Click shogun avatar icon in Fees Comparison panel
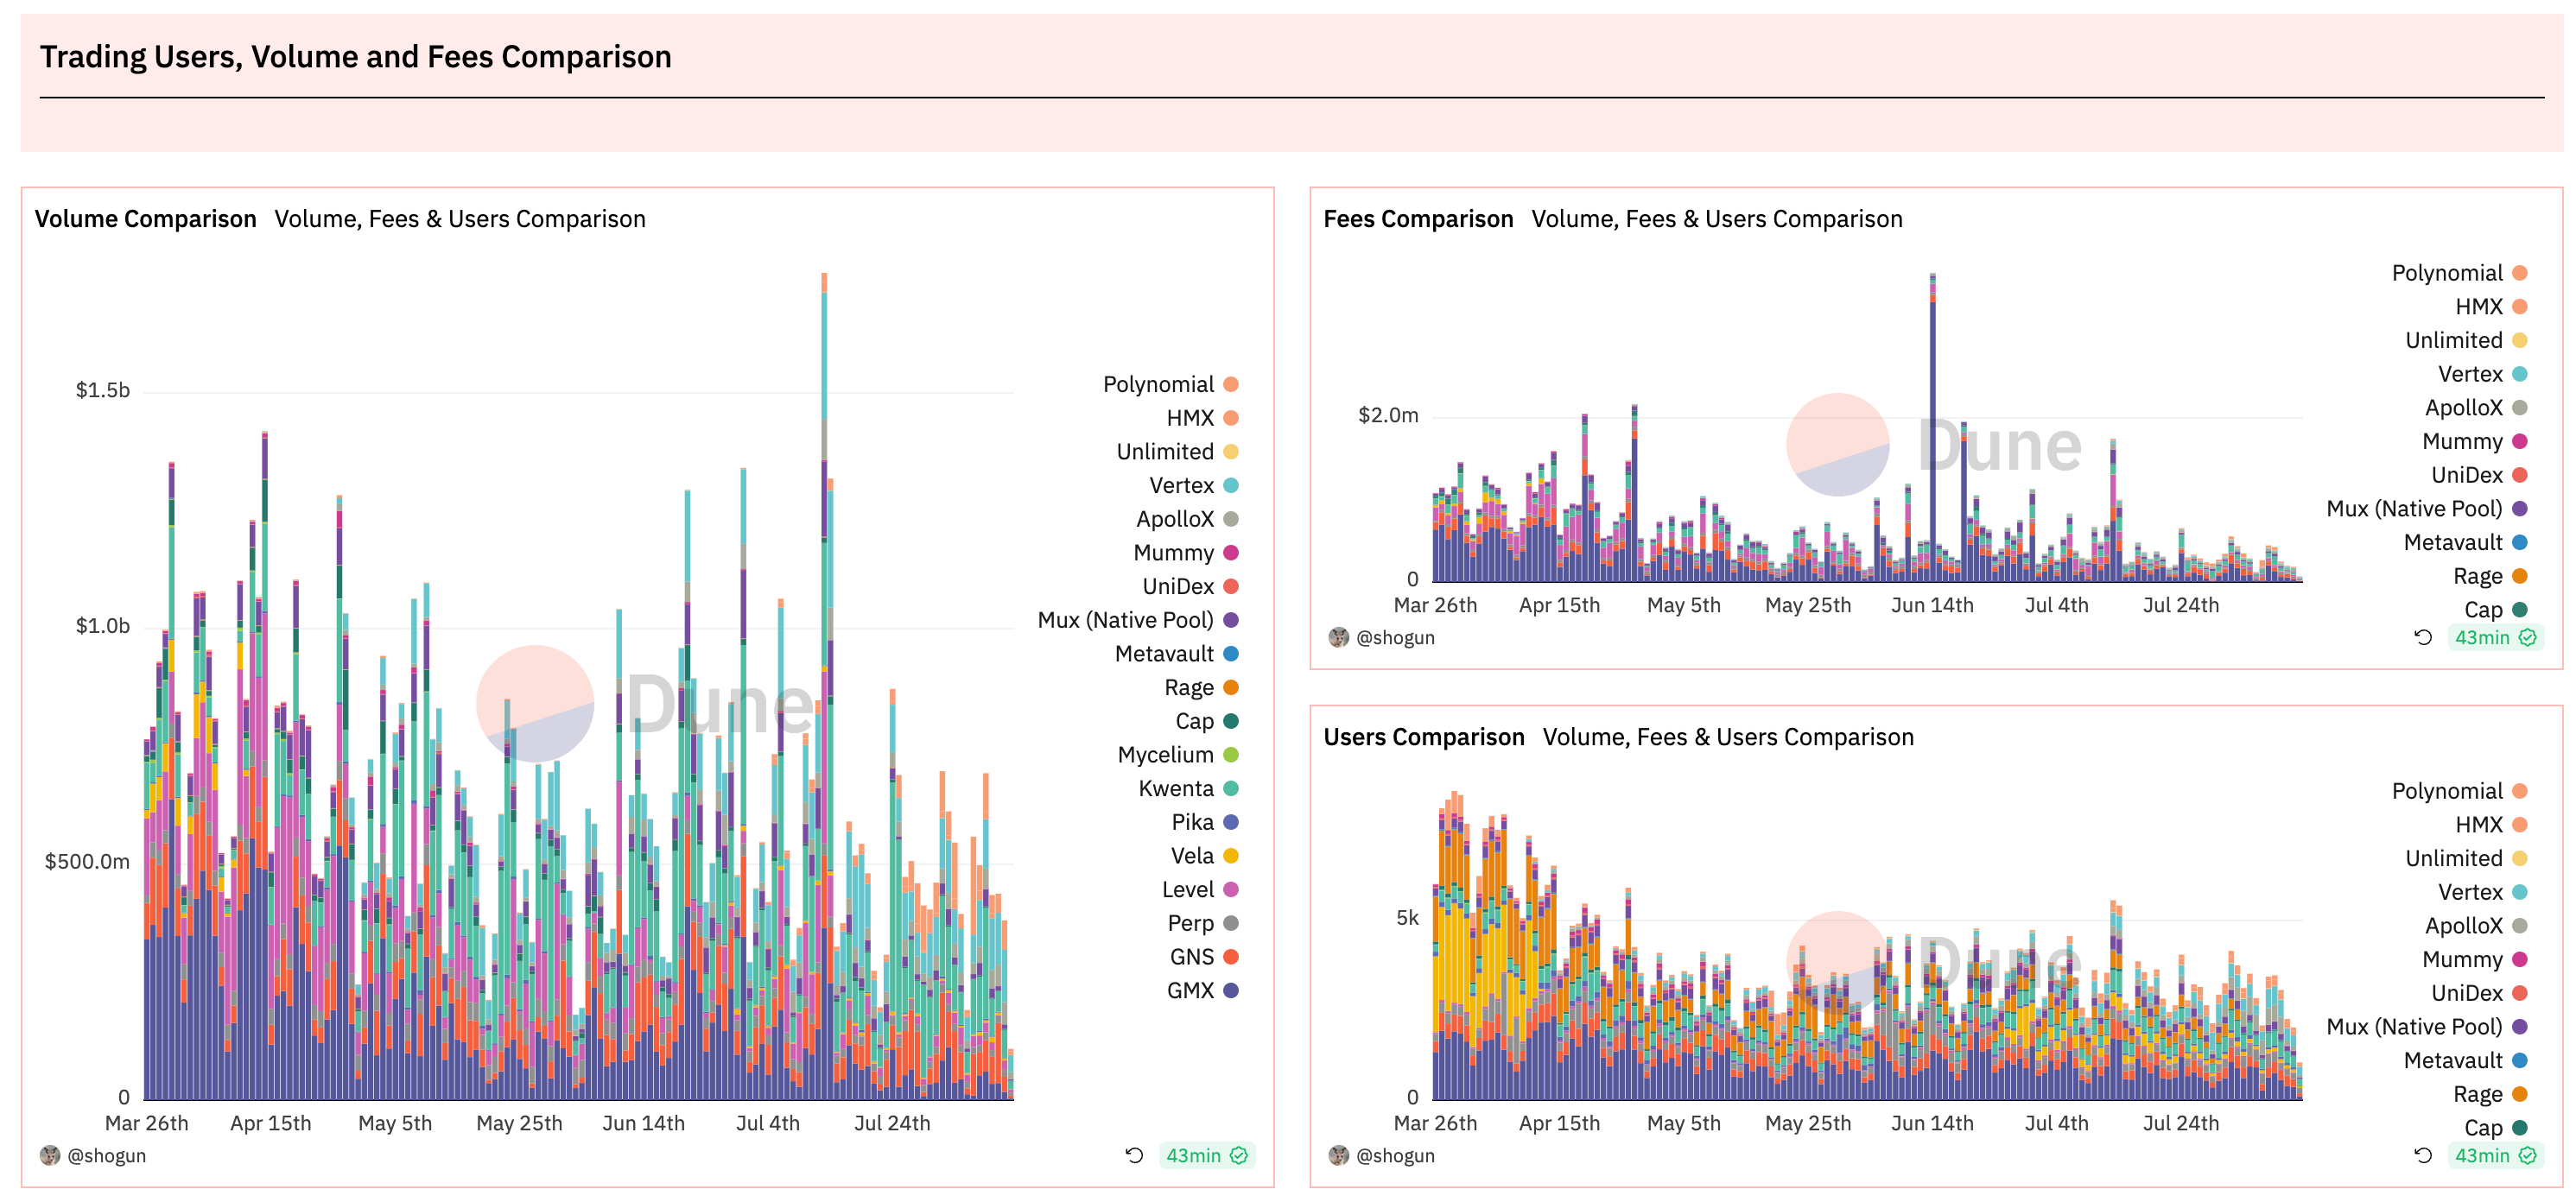Screen dimensions: 2576x1202 [1339, 637]
